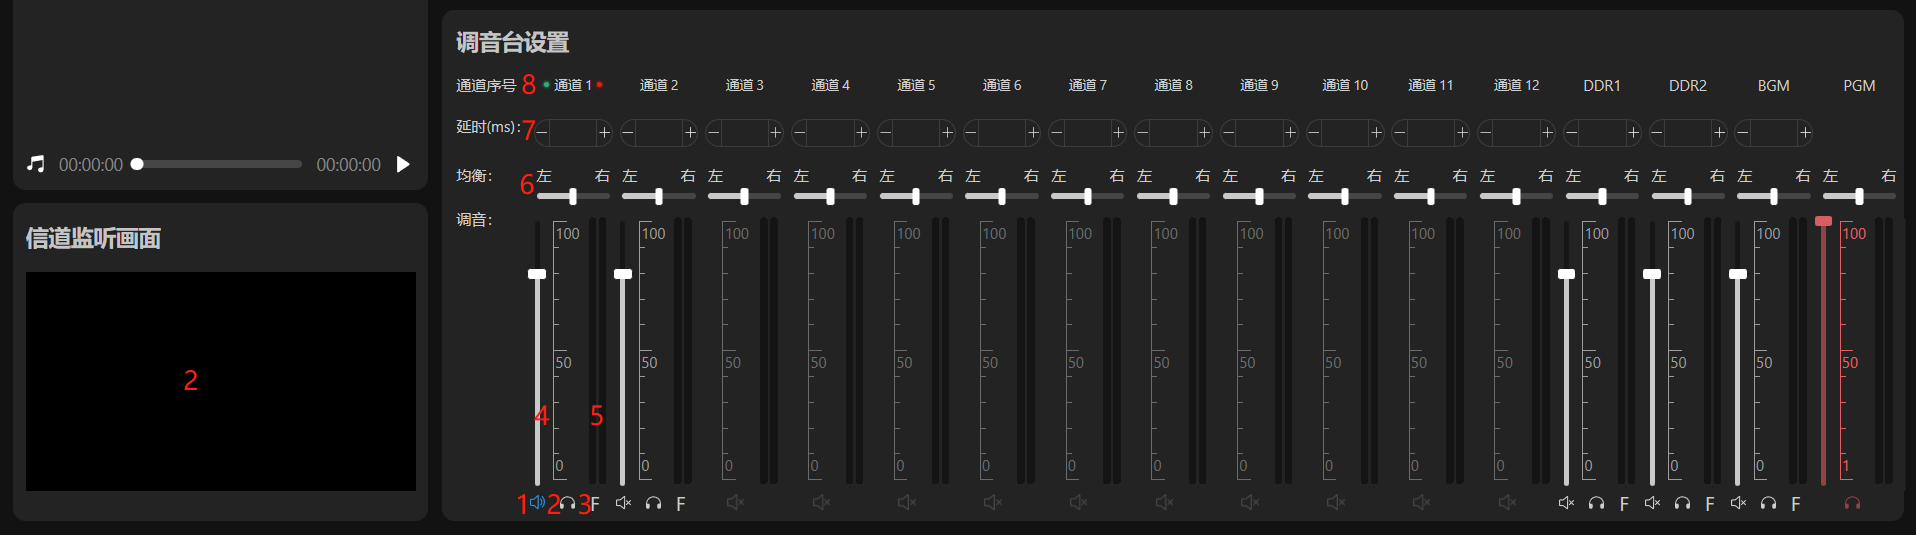This screenshot has width=1916, height=535.
Task: Click the 信道监听画面 black preview area
Action: (x=221, y=381)
